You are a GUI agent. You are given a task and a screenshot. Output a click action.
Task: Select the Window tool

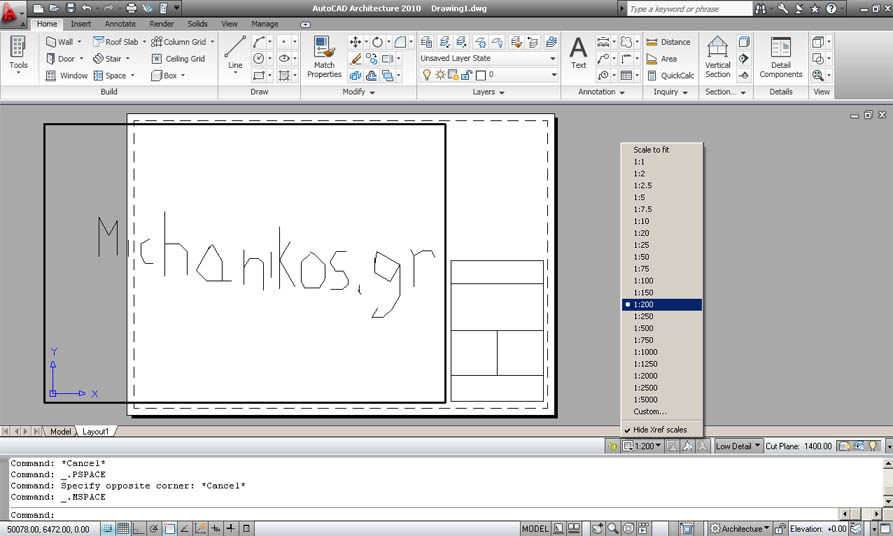(67, 75)
